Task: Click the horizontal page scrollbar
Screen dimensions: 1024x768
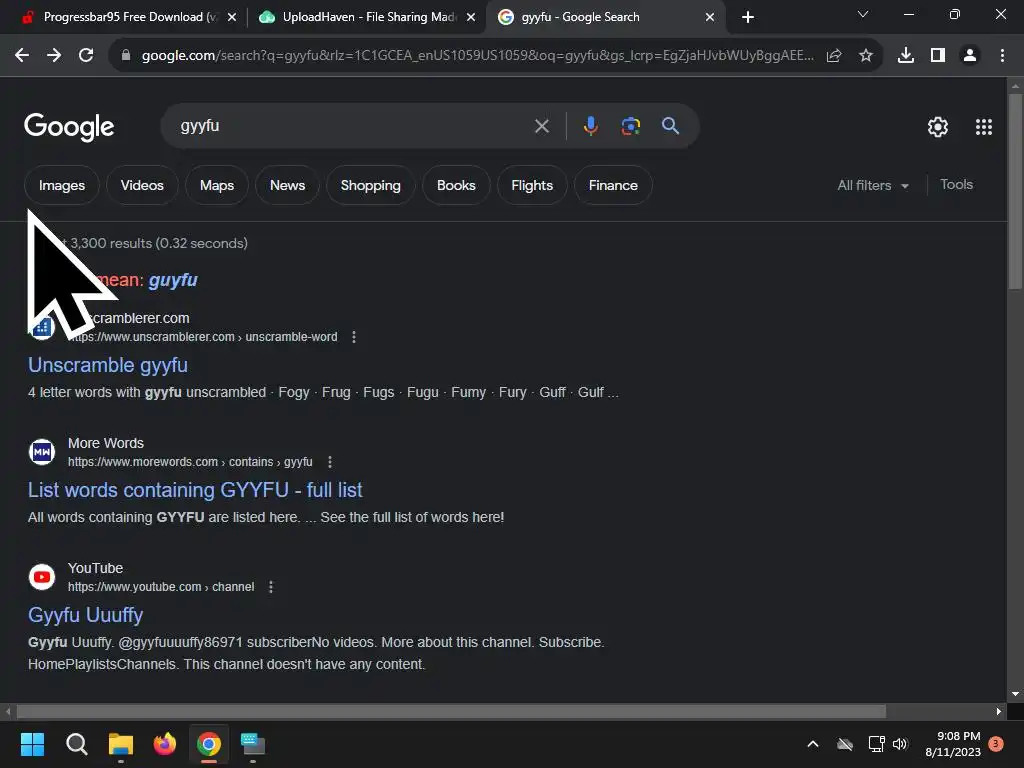Action: (x=451, y=711)
